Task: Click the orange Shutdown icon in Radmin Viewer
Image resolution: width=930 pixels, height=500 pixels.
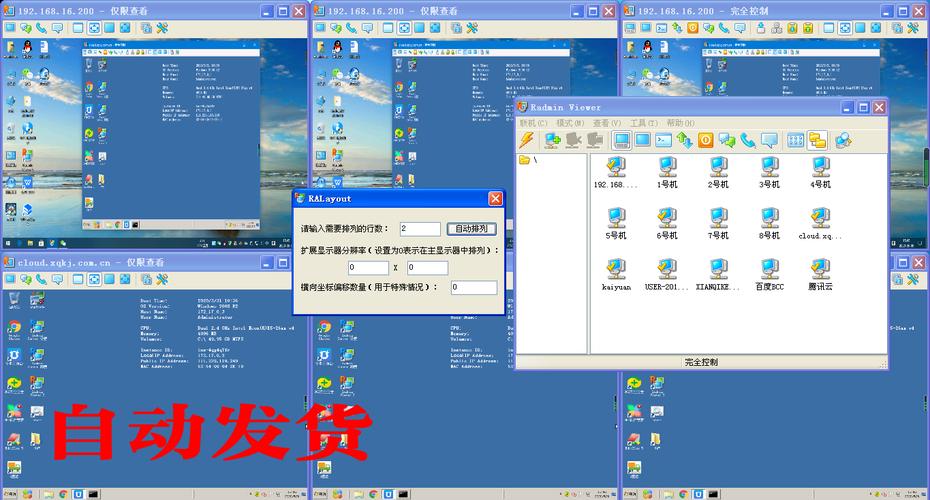Action: coord(705,141)
